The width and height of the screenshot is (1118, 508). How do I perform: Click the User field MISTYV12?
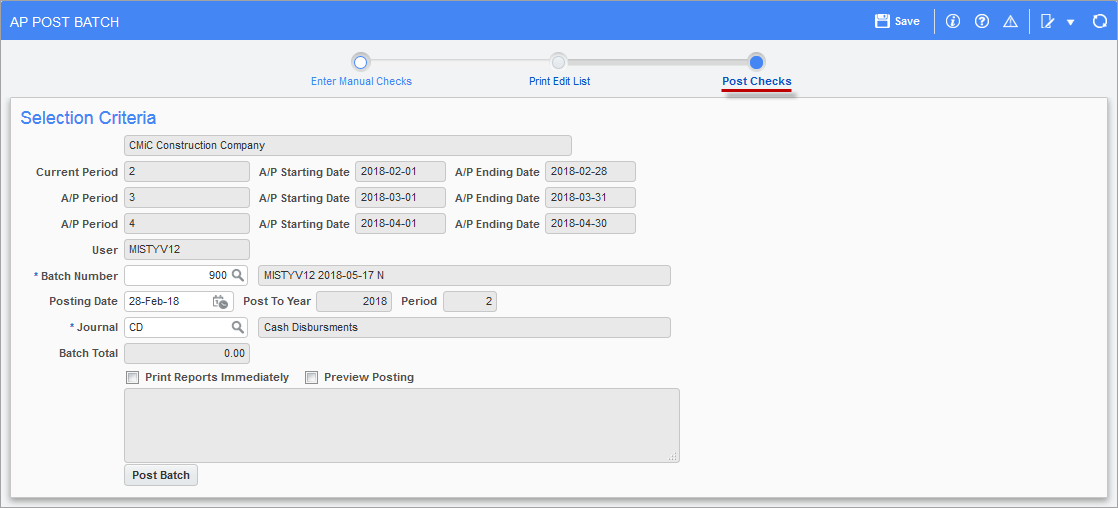(x=187, y=249)
